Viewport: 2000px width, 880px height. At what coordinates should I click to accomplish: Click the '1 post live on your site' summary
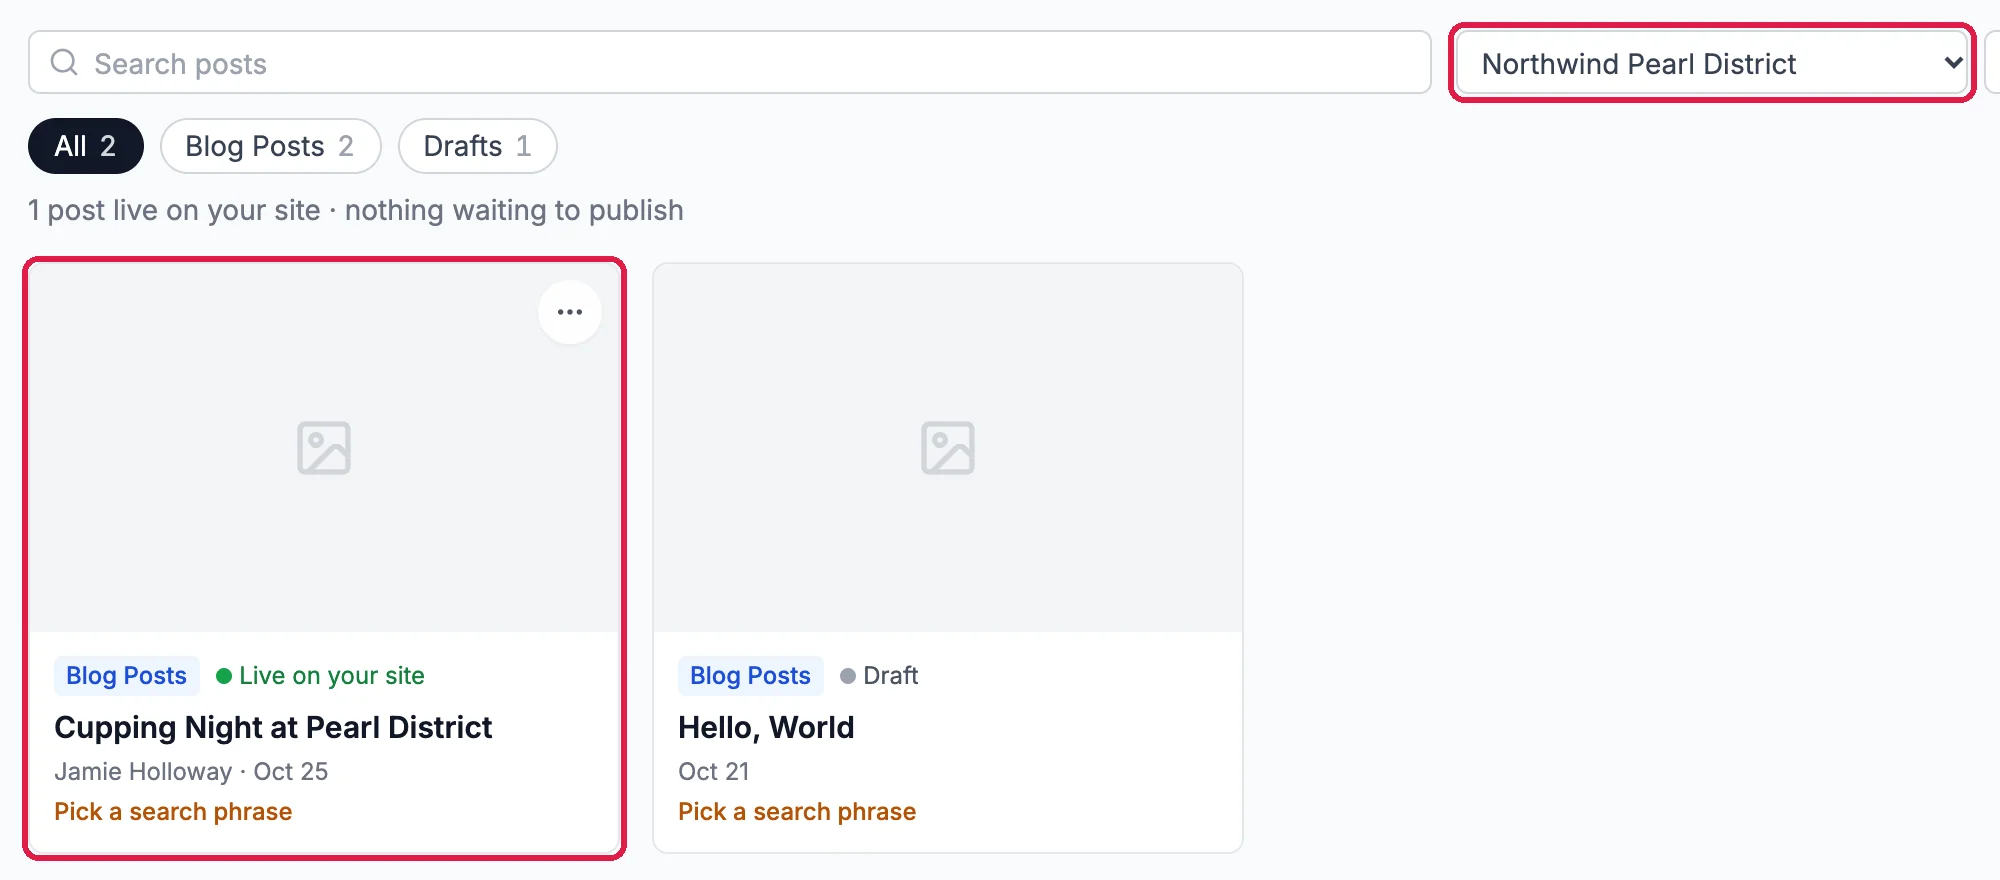[x=174, y=210]
